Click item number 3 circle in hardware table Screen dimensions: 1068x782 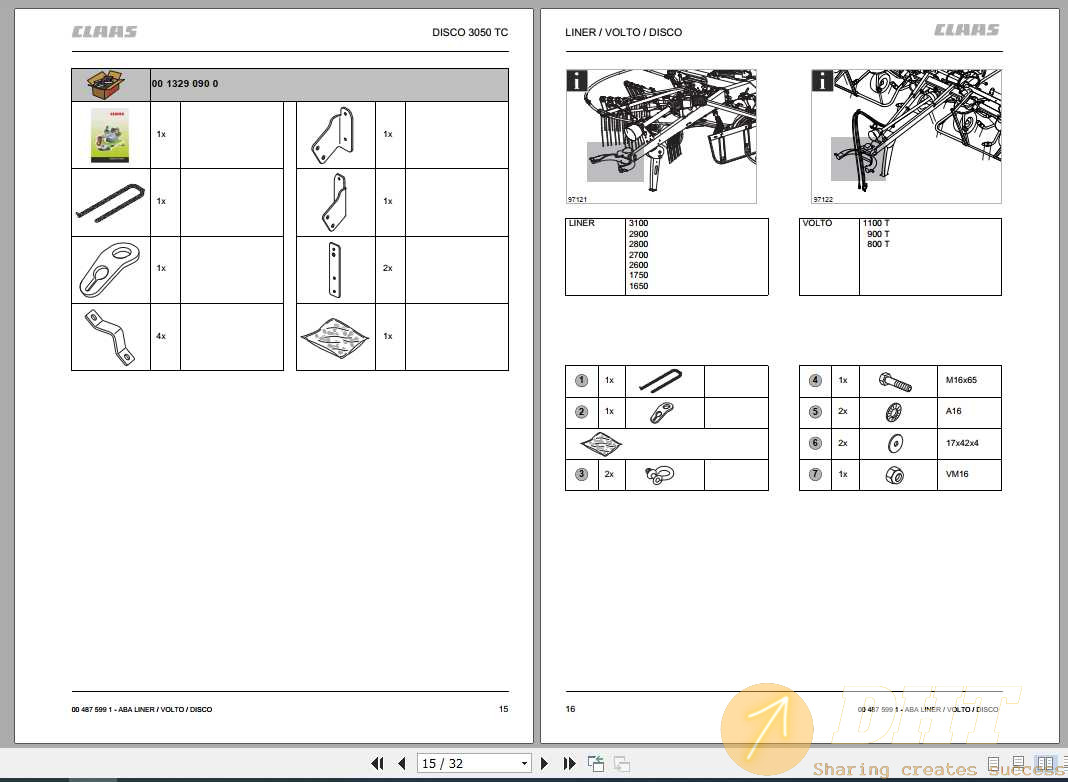click(x=581, y=473)
